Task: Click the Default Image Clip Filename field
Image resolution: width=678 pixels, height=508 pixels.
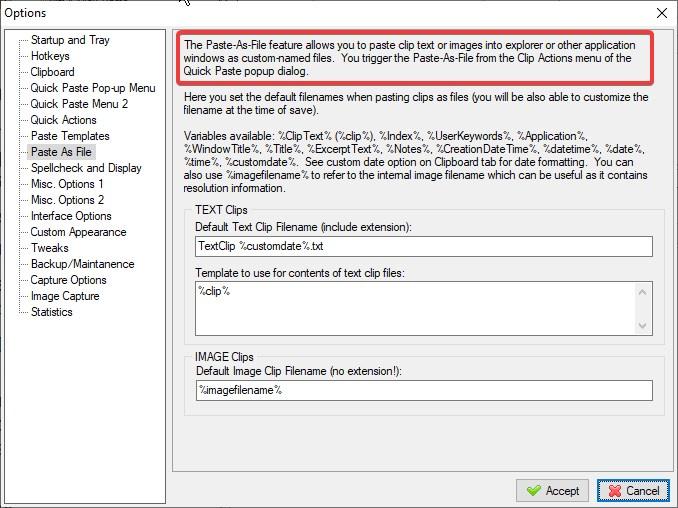Action: pyautogui.click(x=424, y=390)
